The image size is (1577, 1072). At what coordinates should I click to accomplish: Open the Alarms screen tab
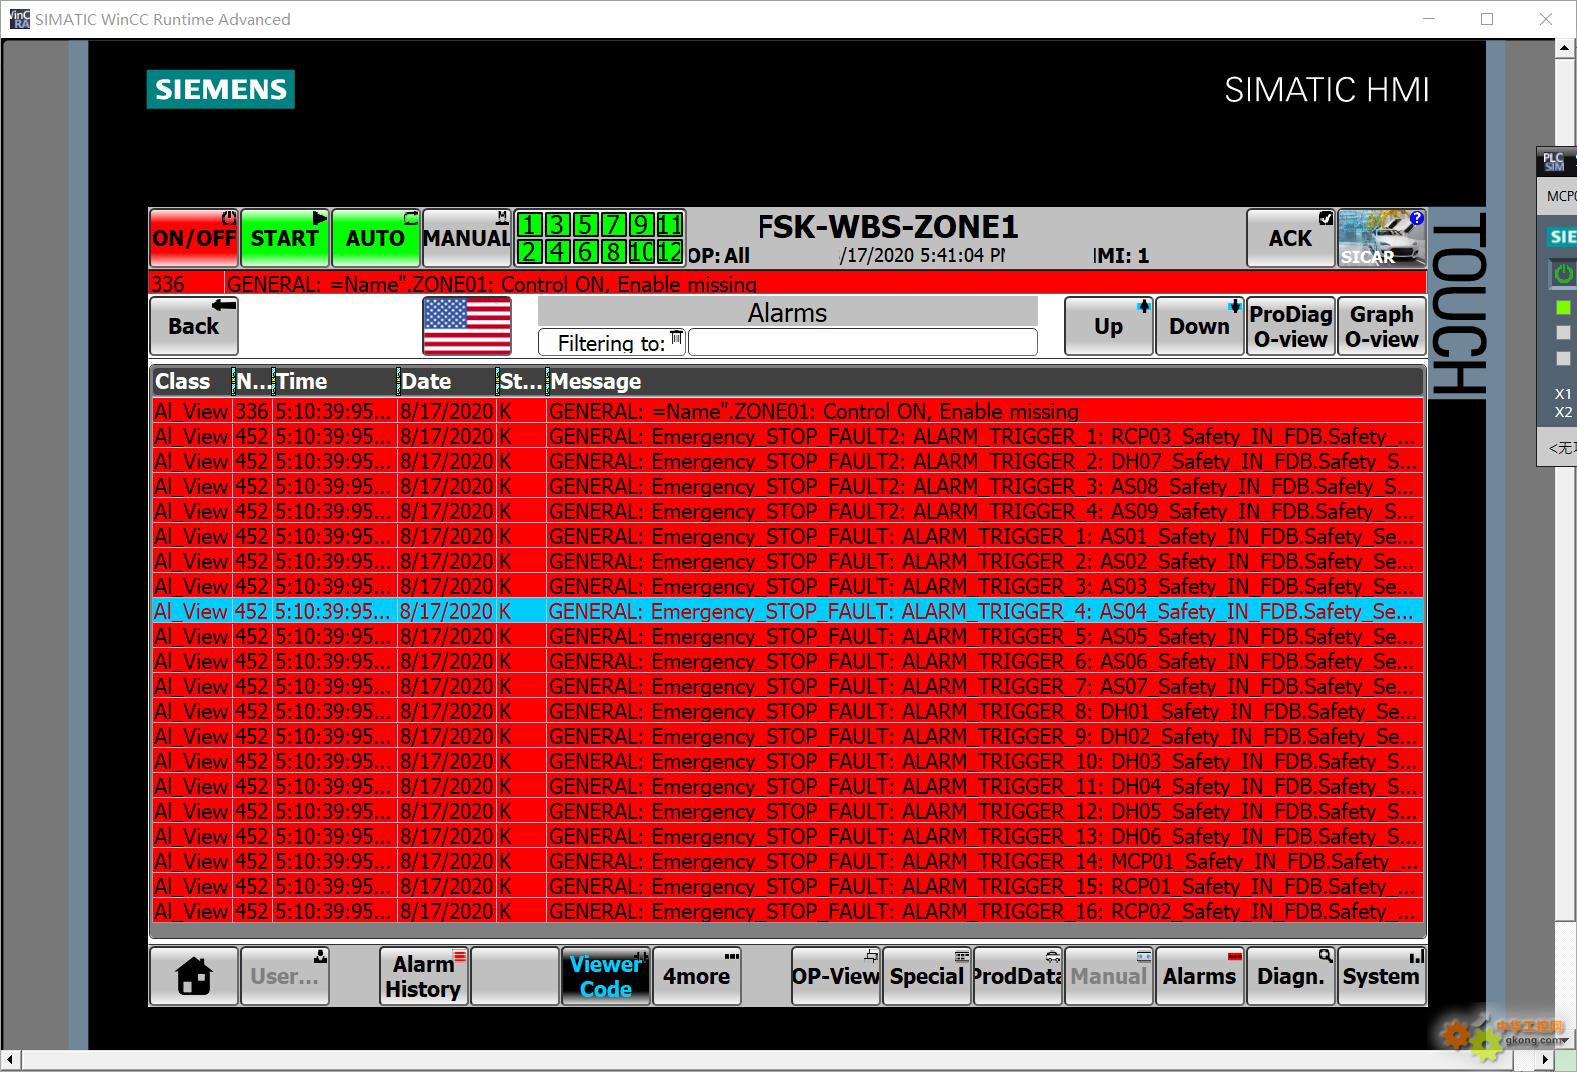click(x=1199, y=976)
